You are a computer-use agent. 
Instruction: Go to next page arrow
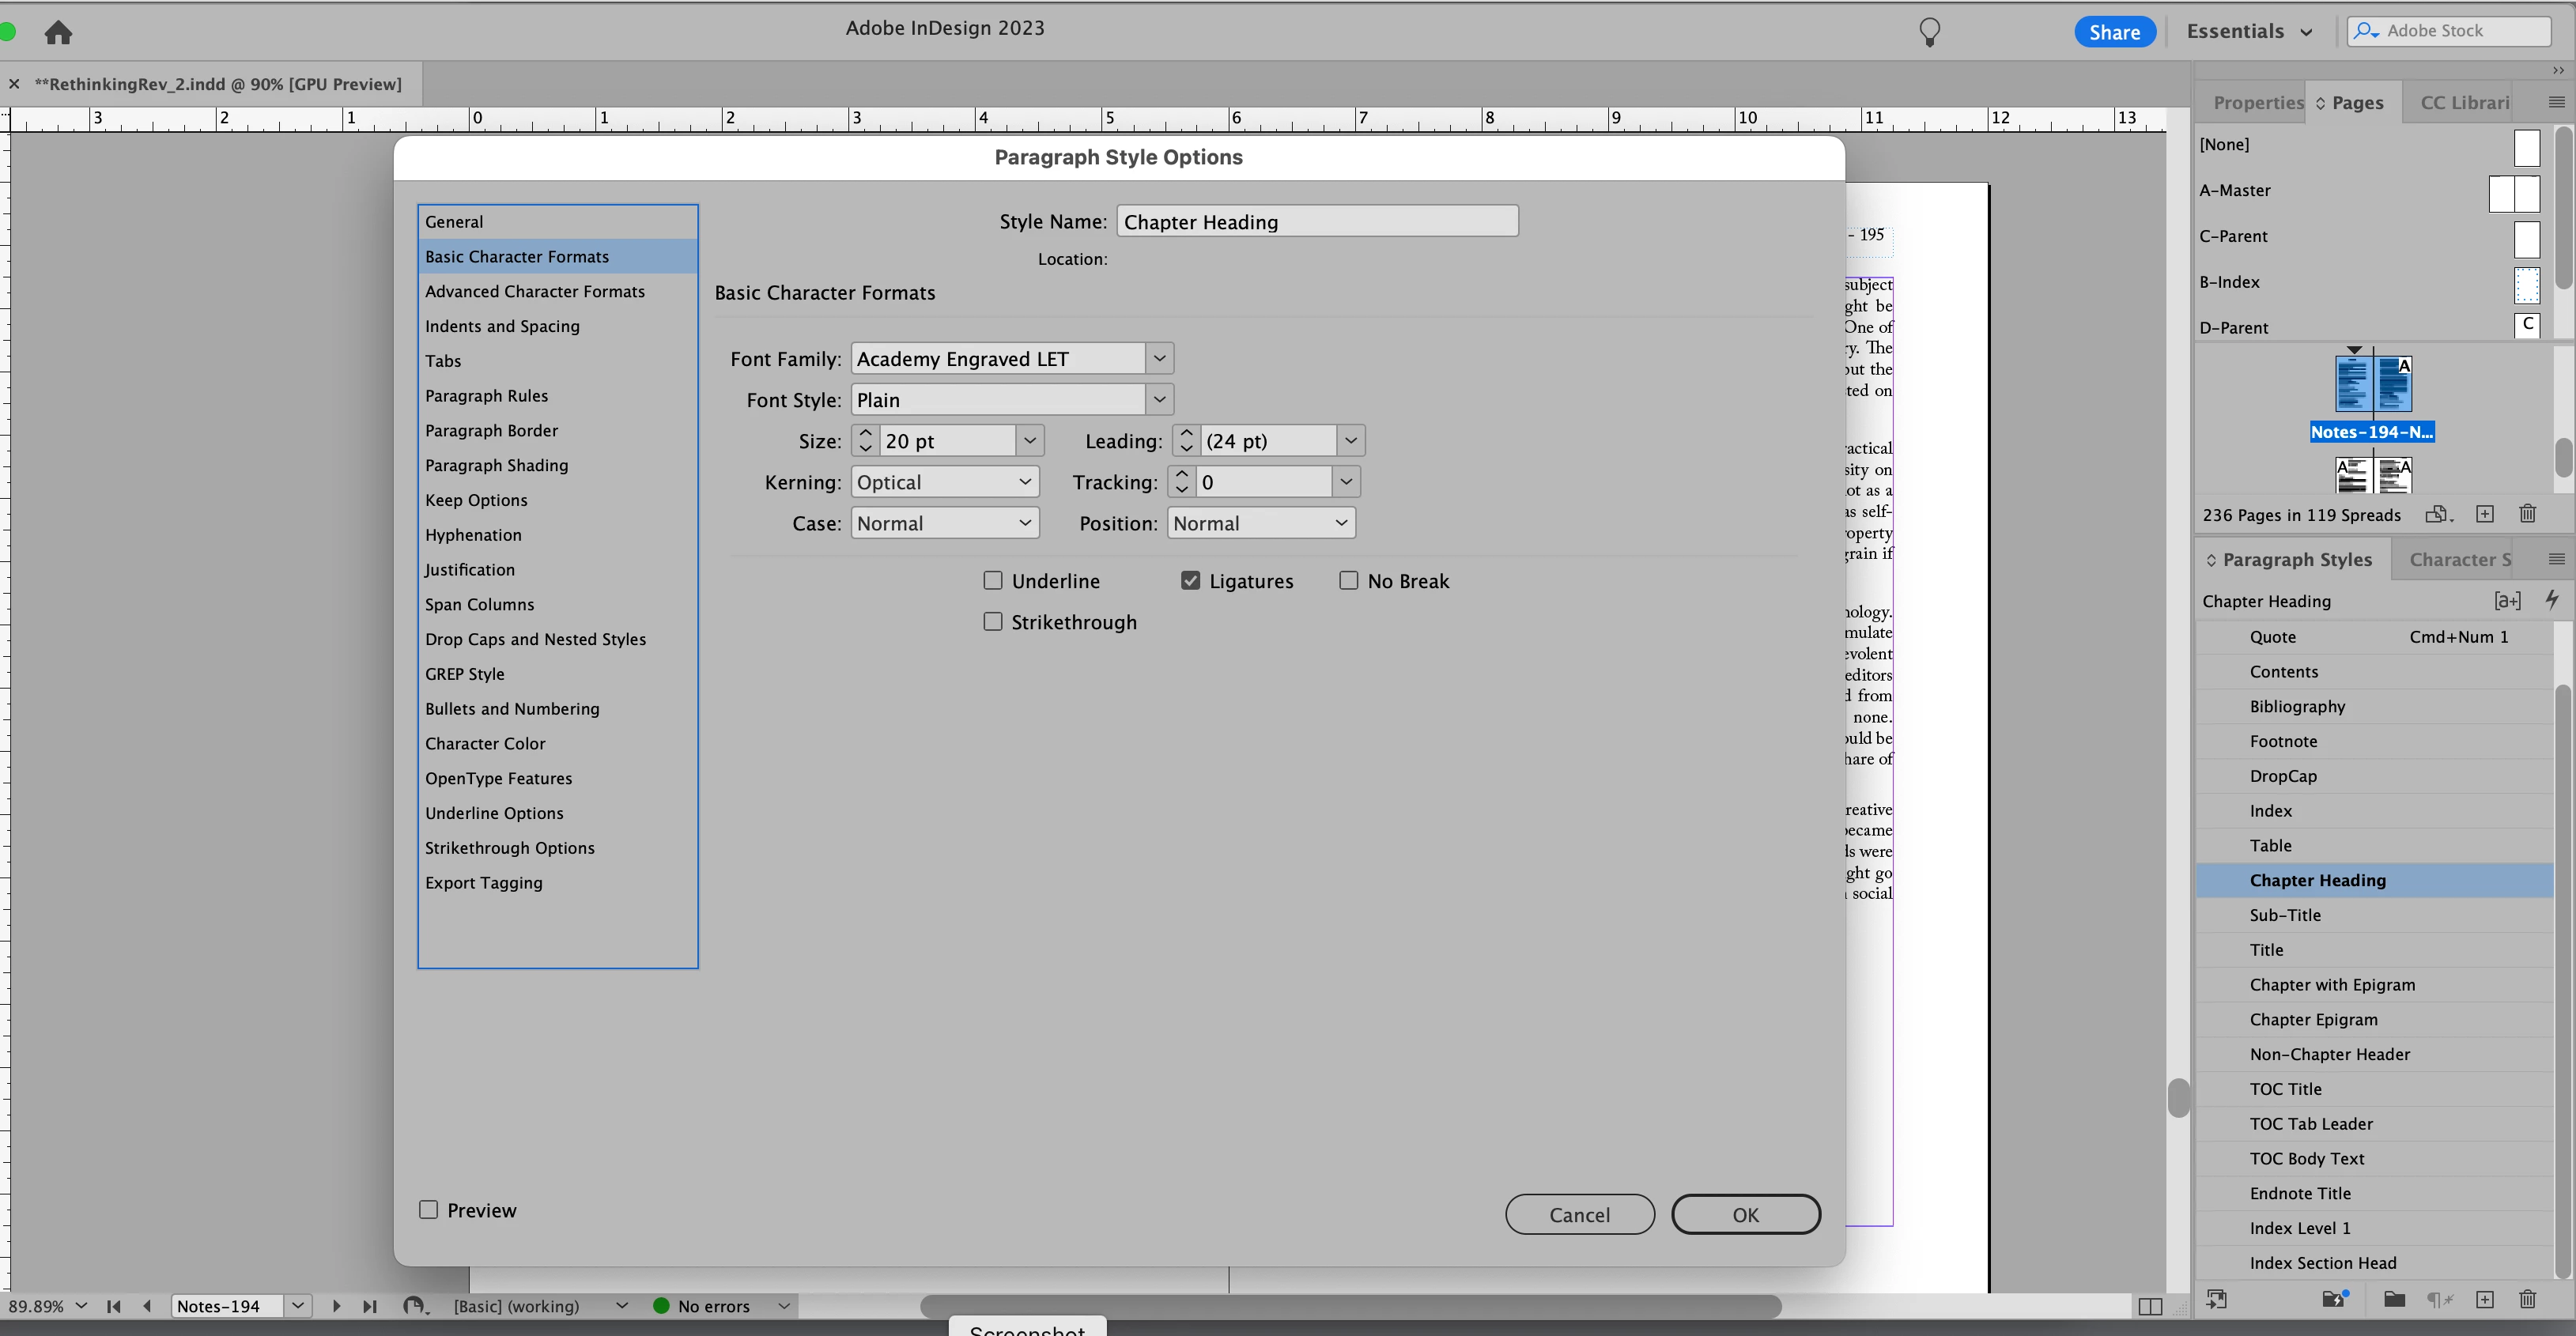336,1306
